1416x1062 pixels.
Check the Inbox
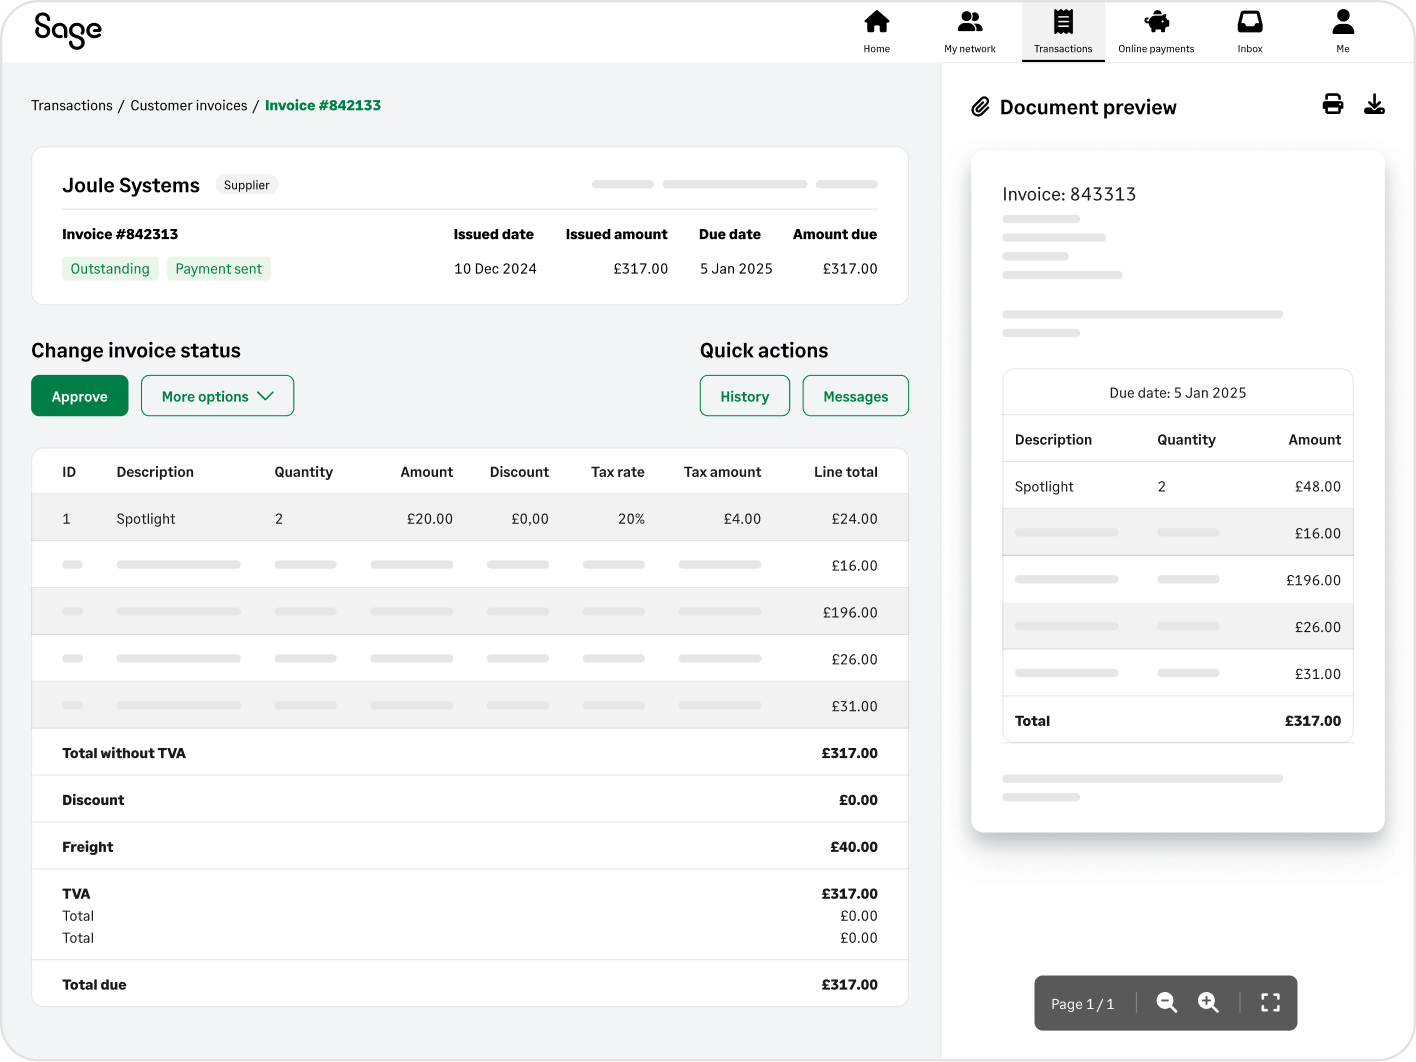(x=1249, y=30)
